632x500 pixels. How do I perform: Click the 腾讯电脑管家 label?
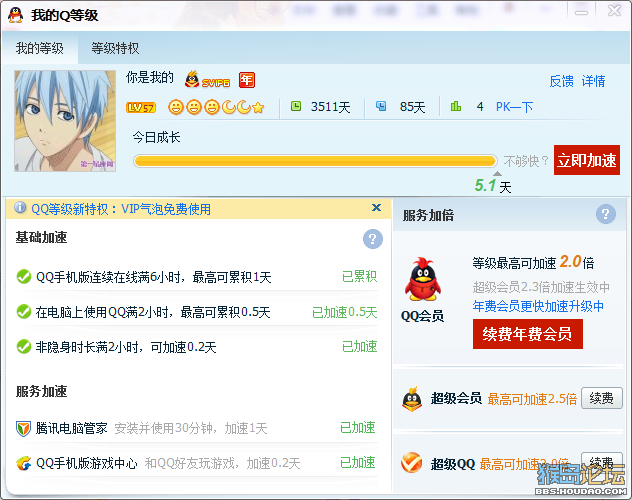point(72,428)
